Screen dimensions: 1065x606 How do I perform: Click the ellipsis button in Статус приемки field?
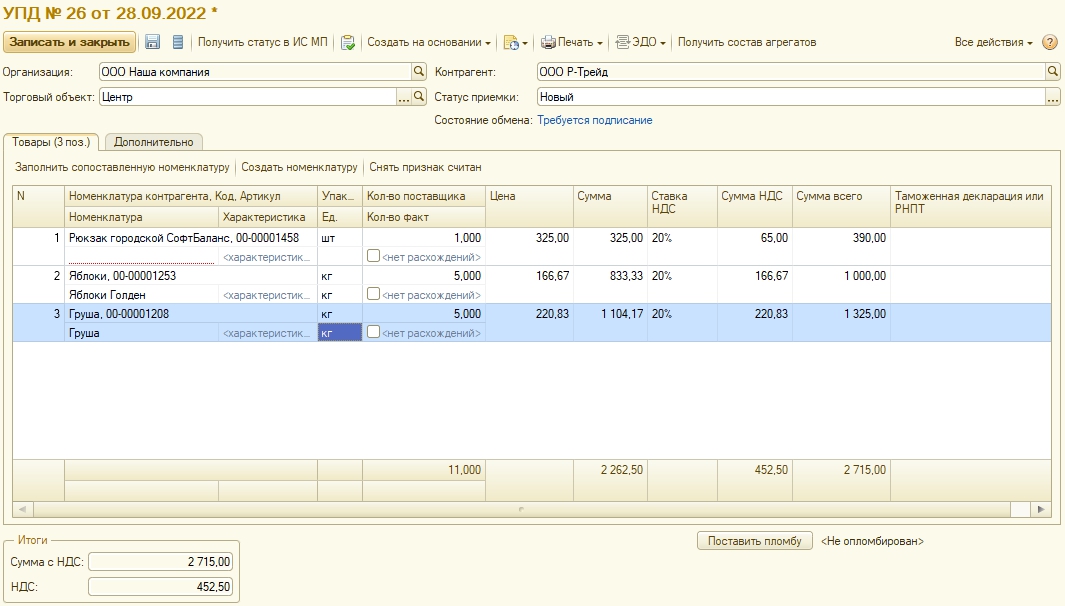1052,97
